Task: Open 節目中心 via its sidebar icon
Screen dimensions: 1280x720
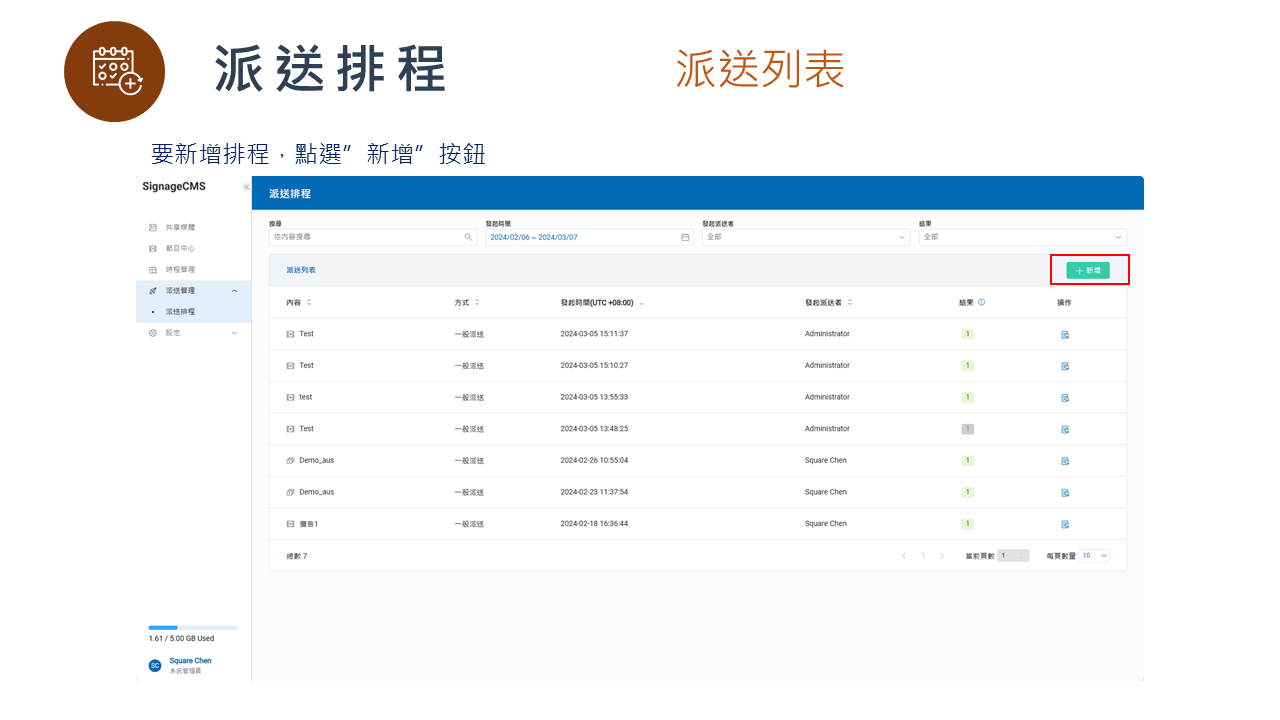Action: (x=152, y=248)
